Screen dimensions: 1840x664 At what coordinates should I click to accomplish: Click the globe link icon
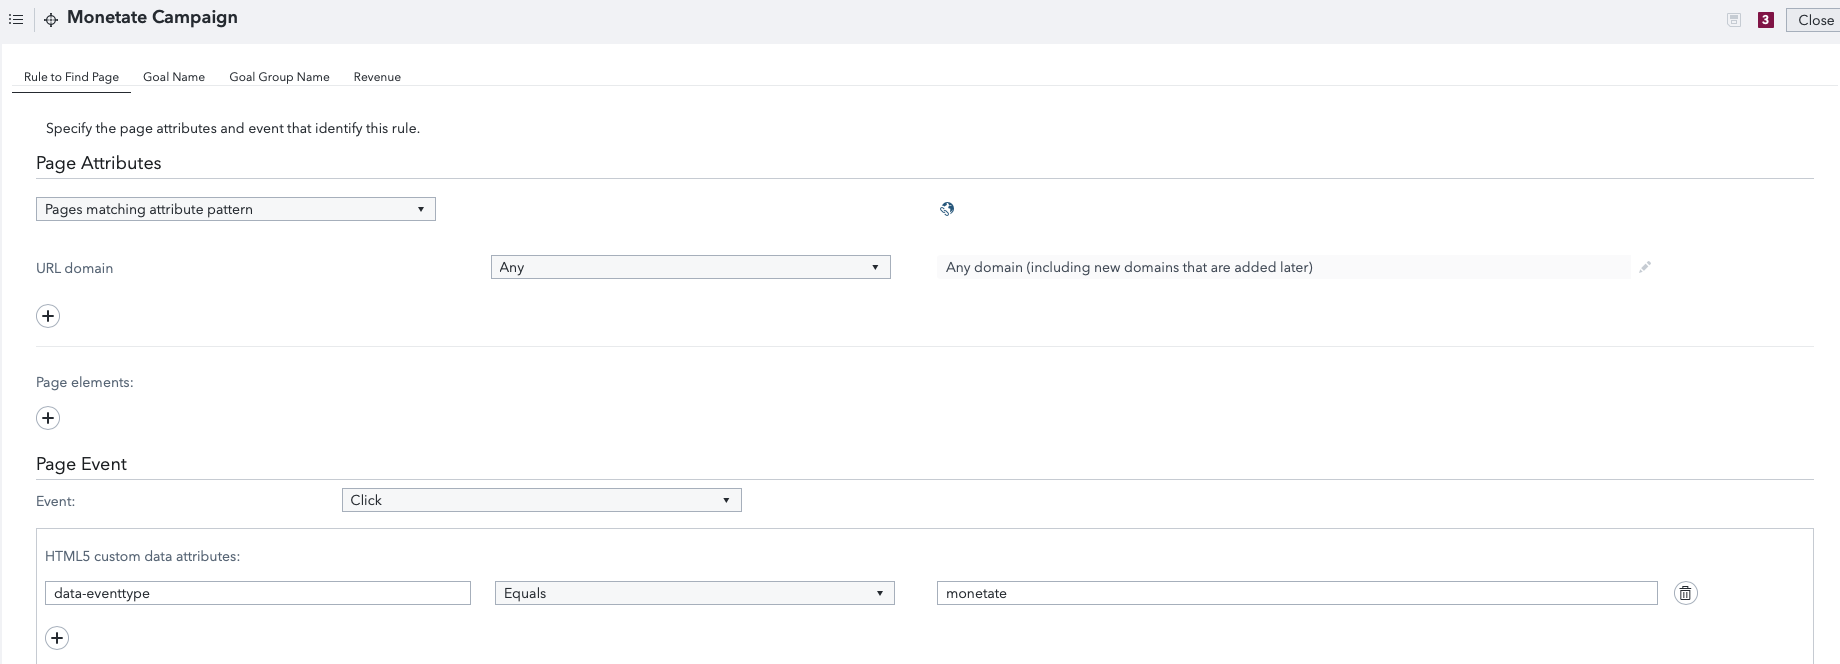point(947,209)
